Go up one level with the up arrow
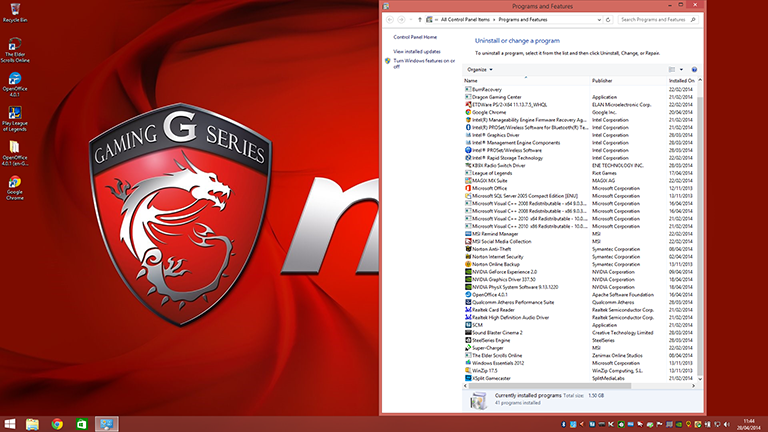 click(x=419, y=20)
